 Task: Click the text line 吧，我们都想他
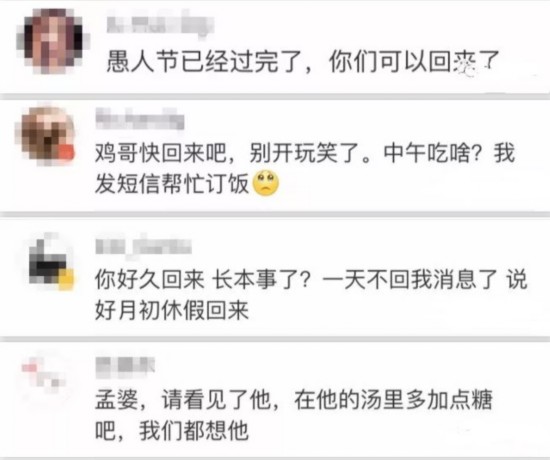[172, 430]
